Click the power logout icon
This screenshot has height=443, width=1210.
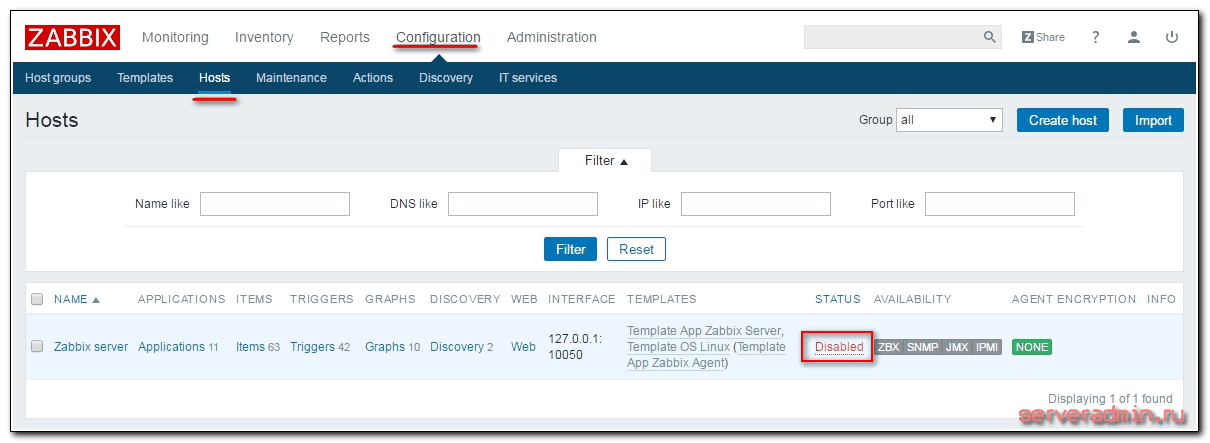pos(1171,37)
